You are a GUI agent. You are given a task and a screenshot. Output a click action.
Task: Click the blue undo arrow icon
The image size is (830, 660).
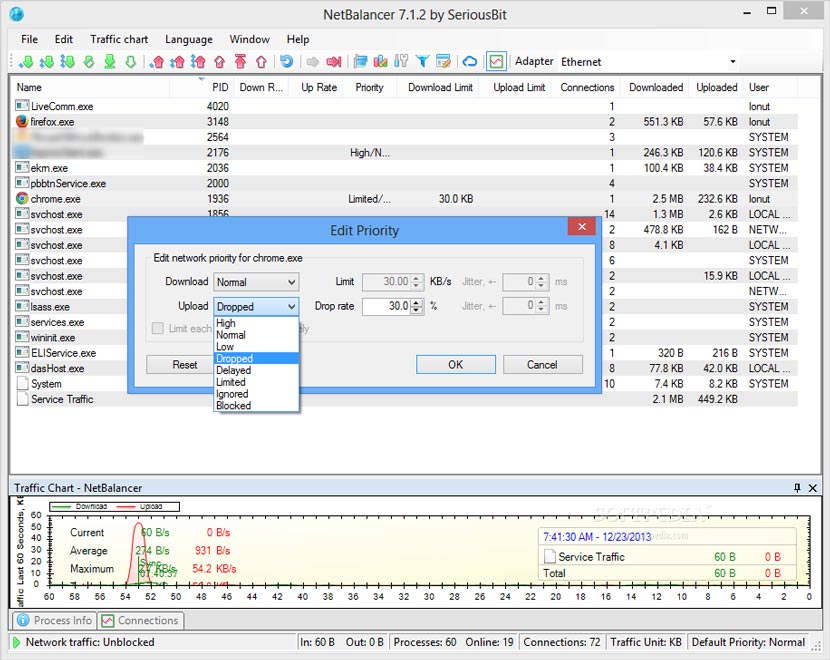(x=287, y=61)
